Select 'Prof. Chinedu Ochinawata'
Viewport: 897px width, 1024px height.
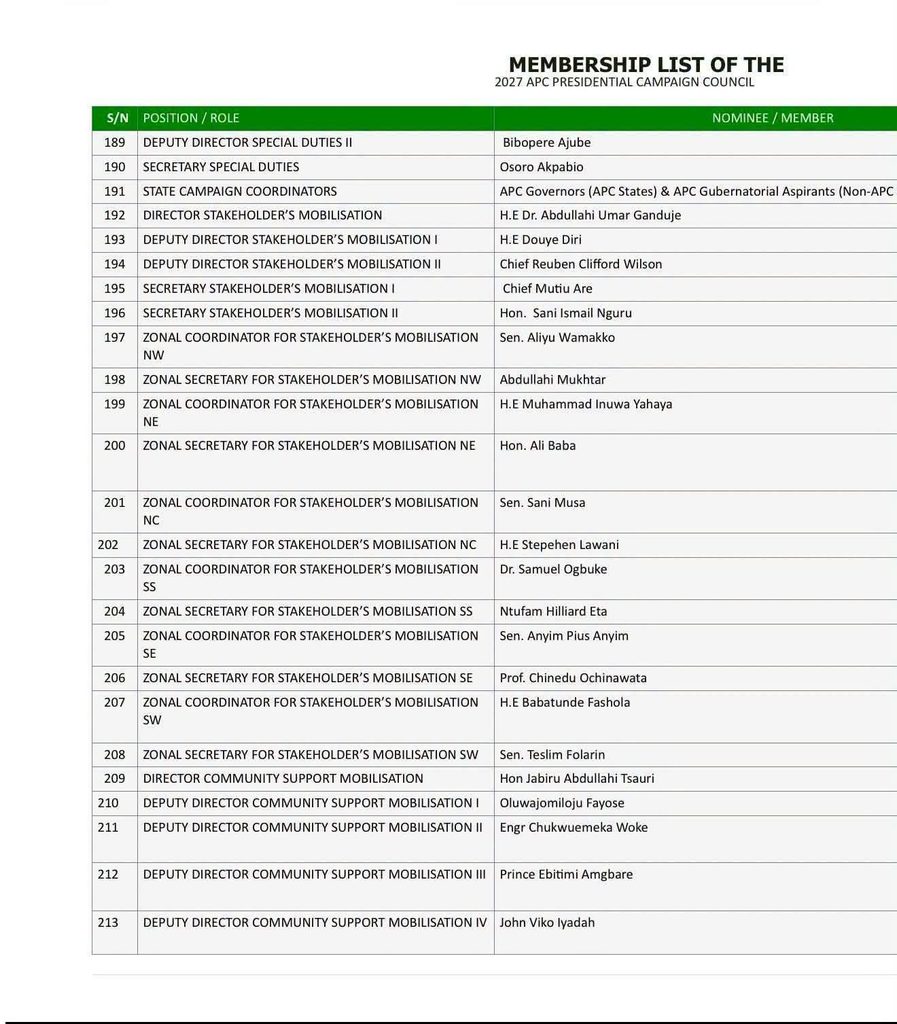[573, 678]
